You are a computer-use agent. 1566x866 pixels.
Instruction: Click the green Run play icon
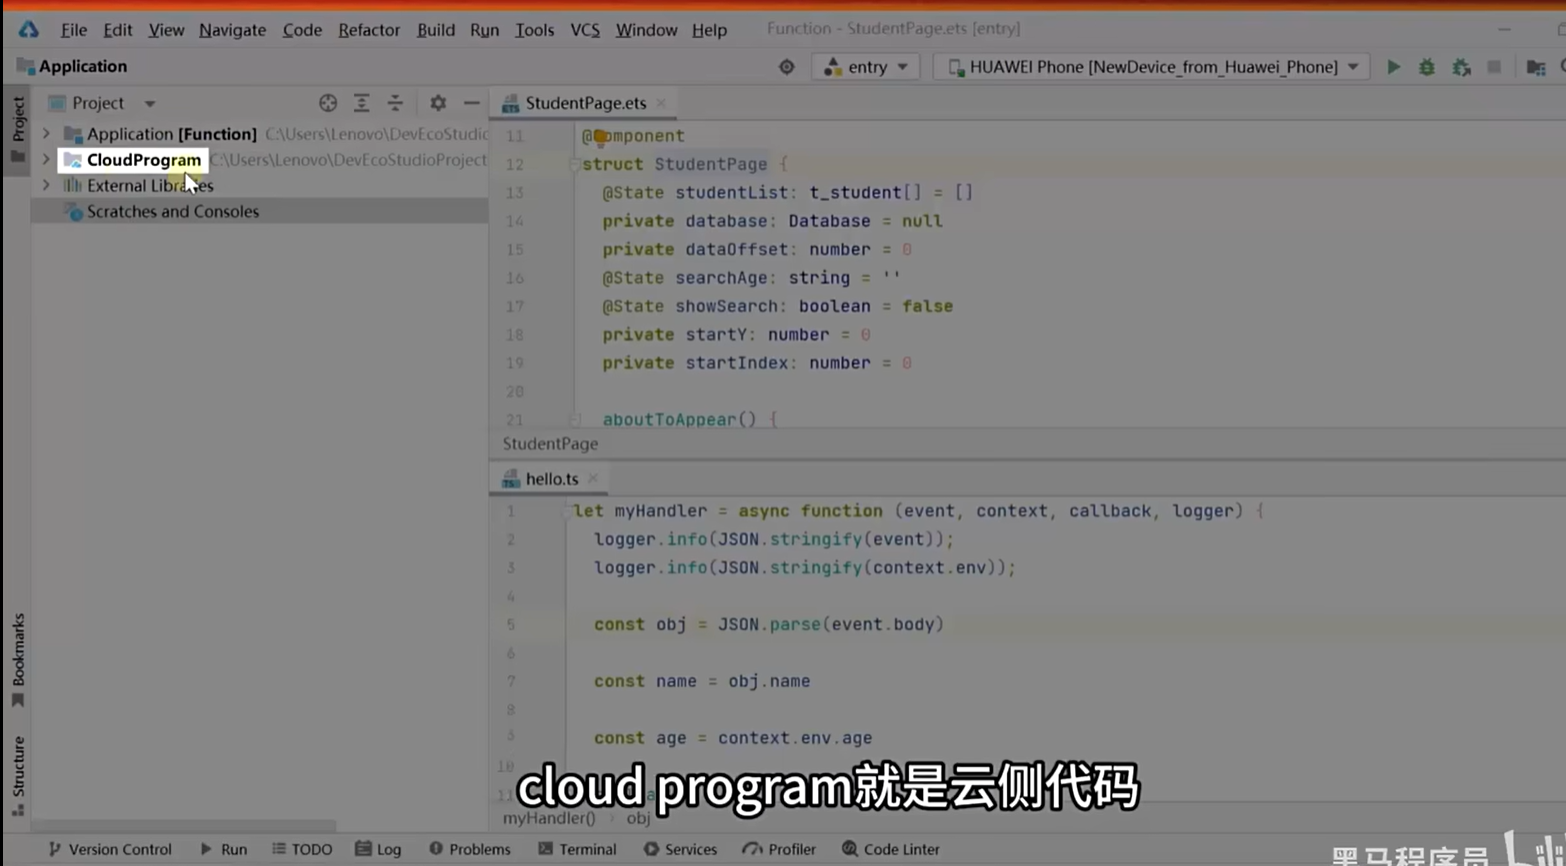[1393, 67]
